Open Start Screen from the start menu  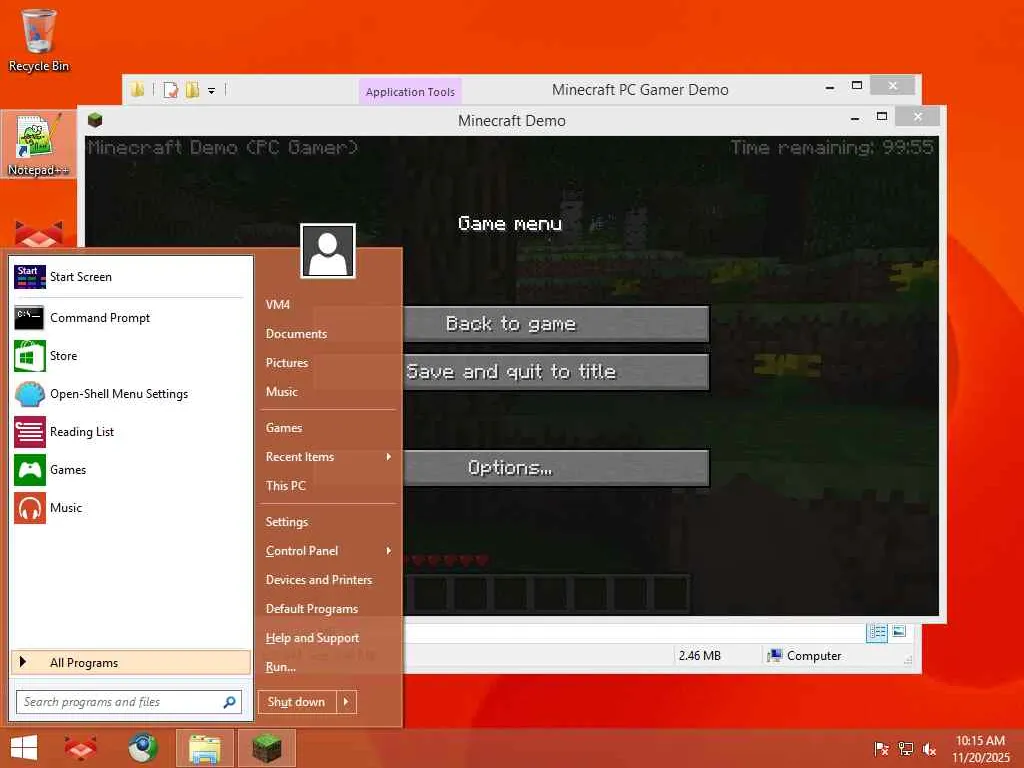(x=131, y=277)
